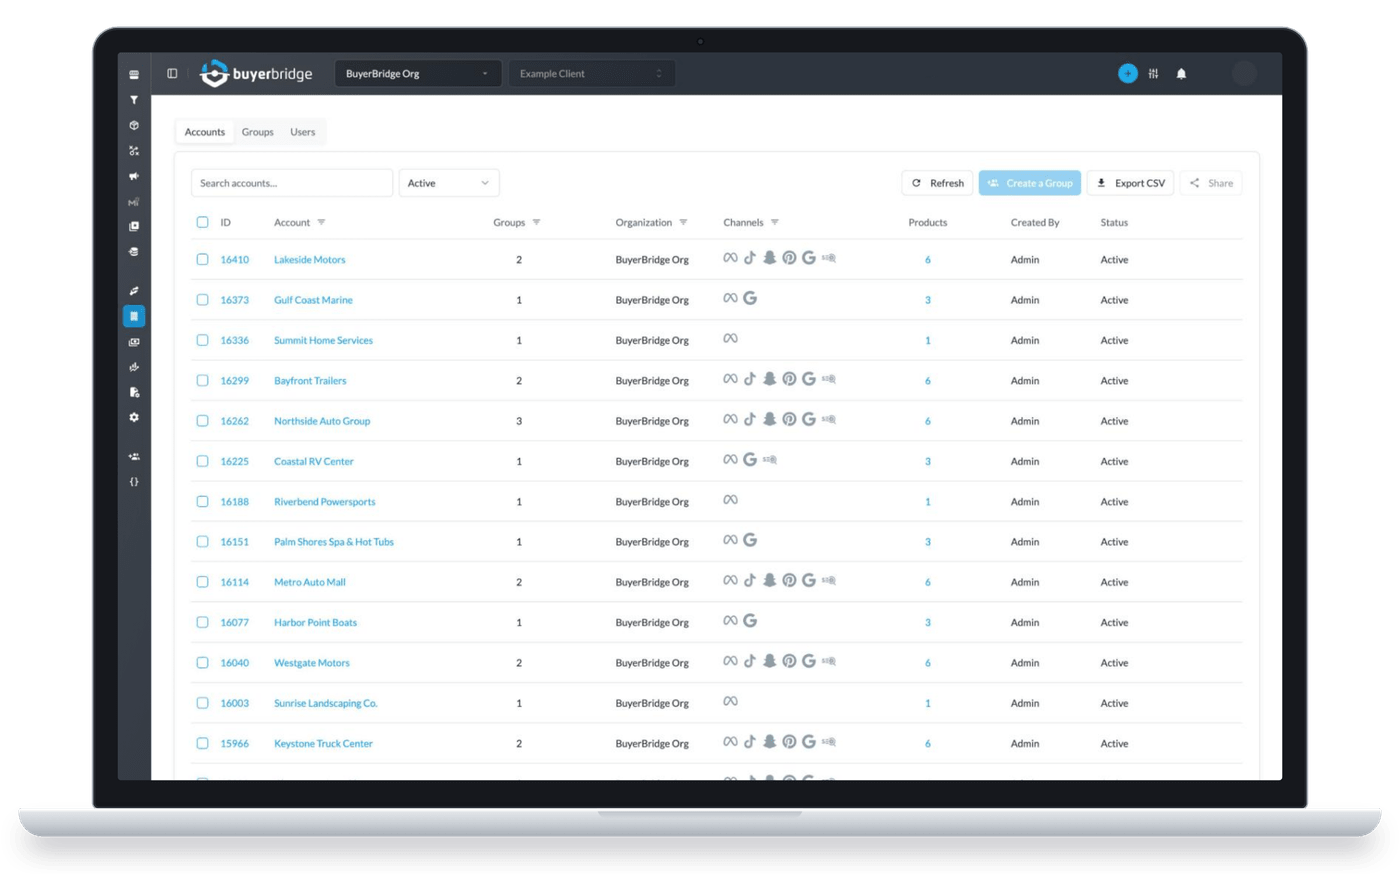The height and width of the screenshot is (874, 1400).
Task: Open the funnel icon in the left sidebar
Action: 134,100
